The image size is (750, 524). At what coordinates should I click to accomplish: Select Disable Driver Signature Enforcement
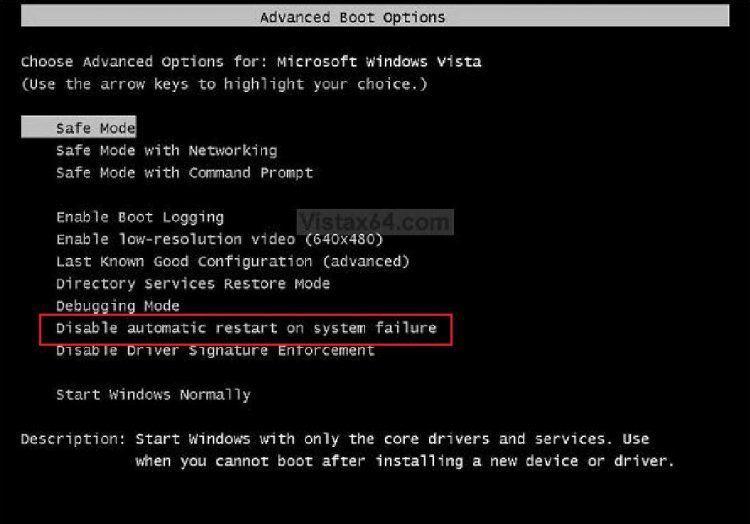coord(215,350)
